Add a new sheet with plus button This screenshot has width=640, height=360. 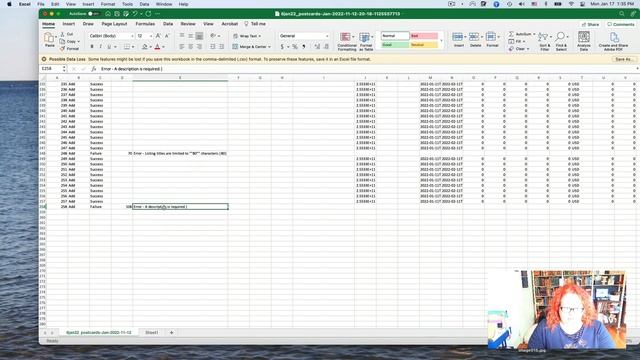171,333
